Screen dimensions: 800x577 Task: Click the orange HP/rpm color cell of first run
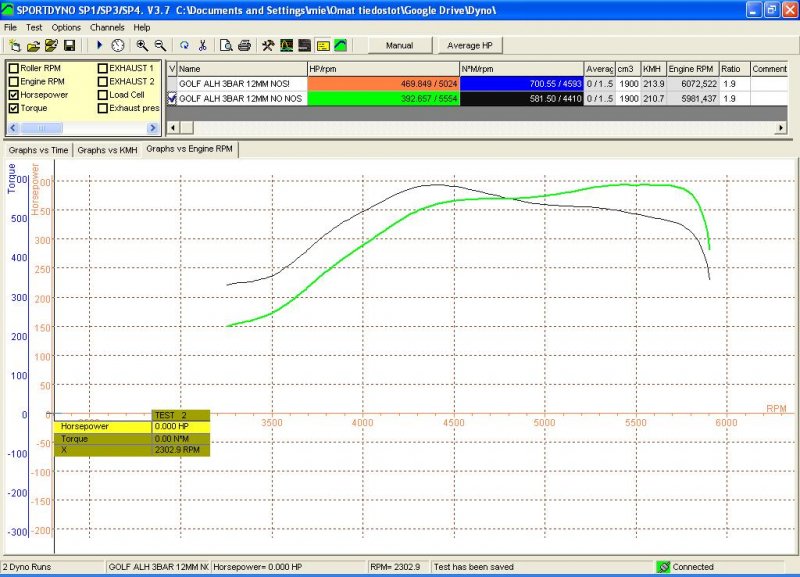(x=383, y=84)
